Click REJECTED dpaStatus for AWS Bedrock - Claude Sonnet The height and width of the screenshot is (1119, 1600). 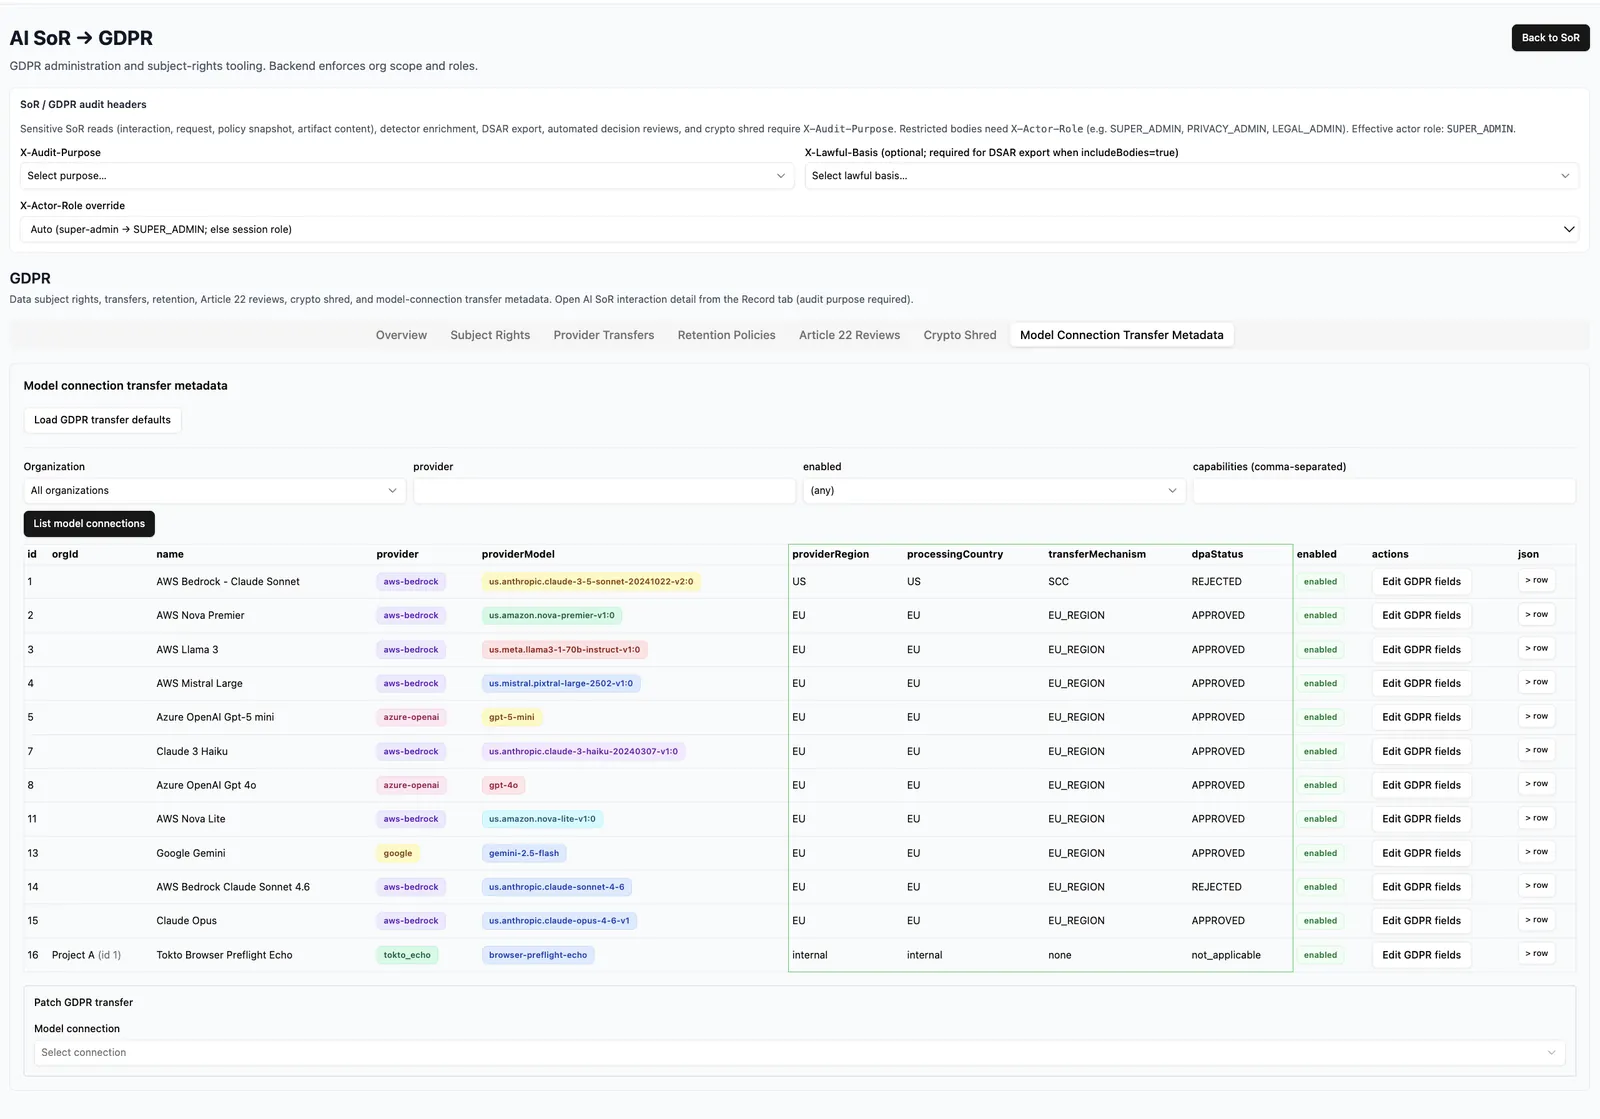click(x=1216, y=582)
